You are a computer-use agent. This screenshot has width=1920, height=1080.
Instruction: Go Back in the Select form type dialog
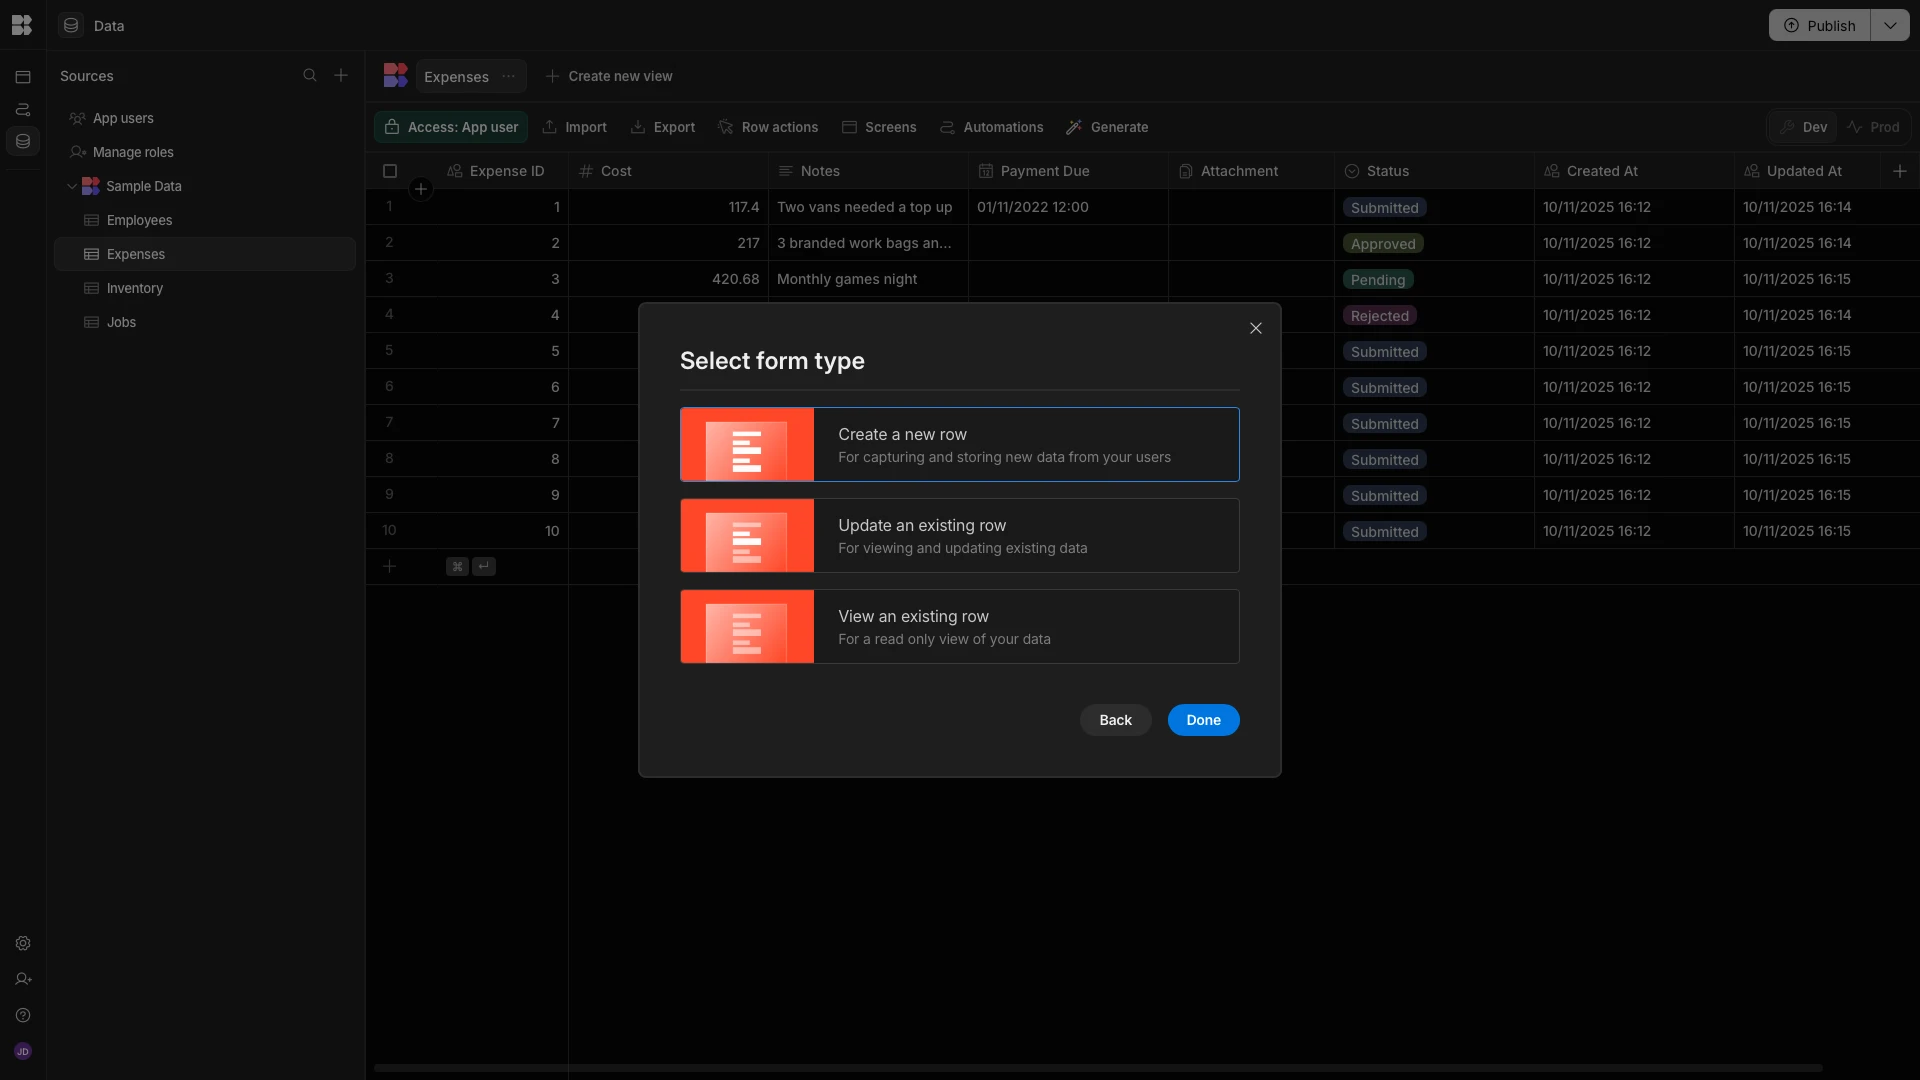coord(1114,720)
